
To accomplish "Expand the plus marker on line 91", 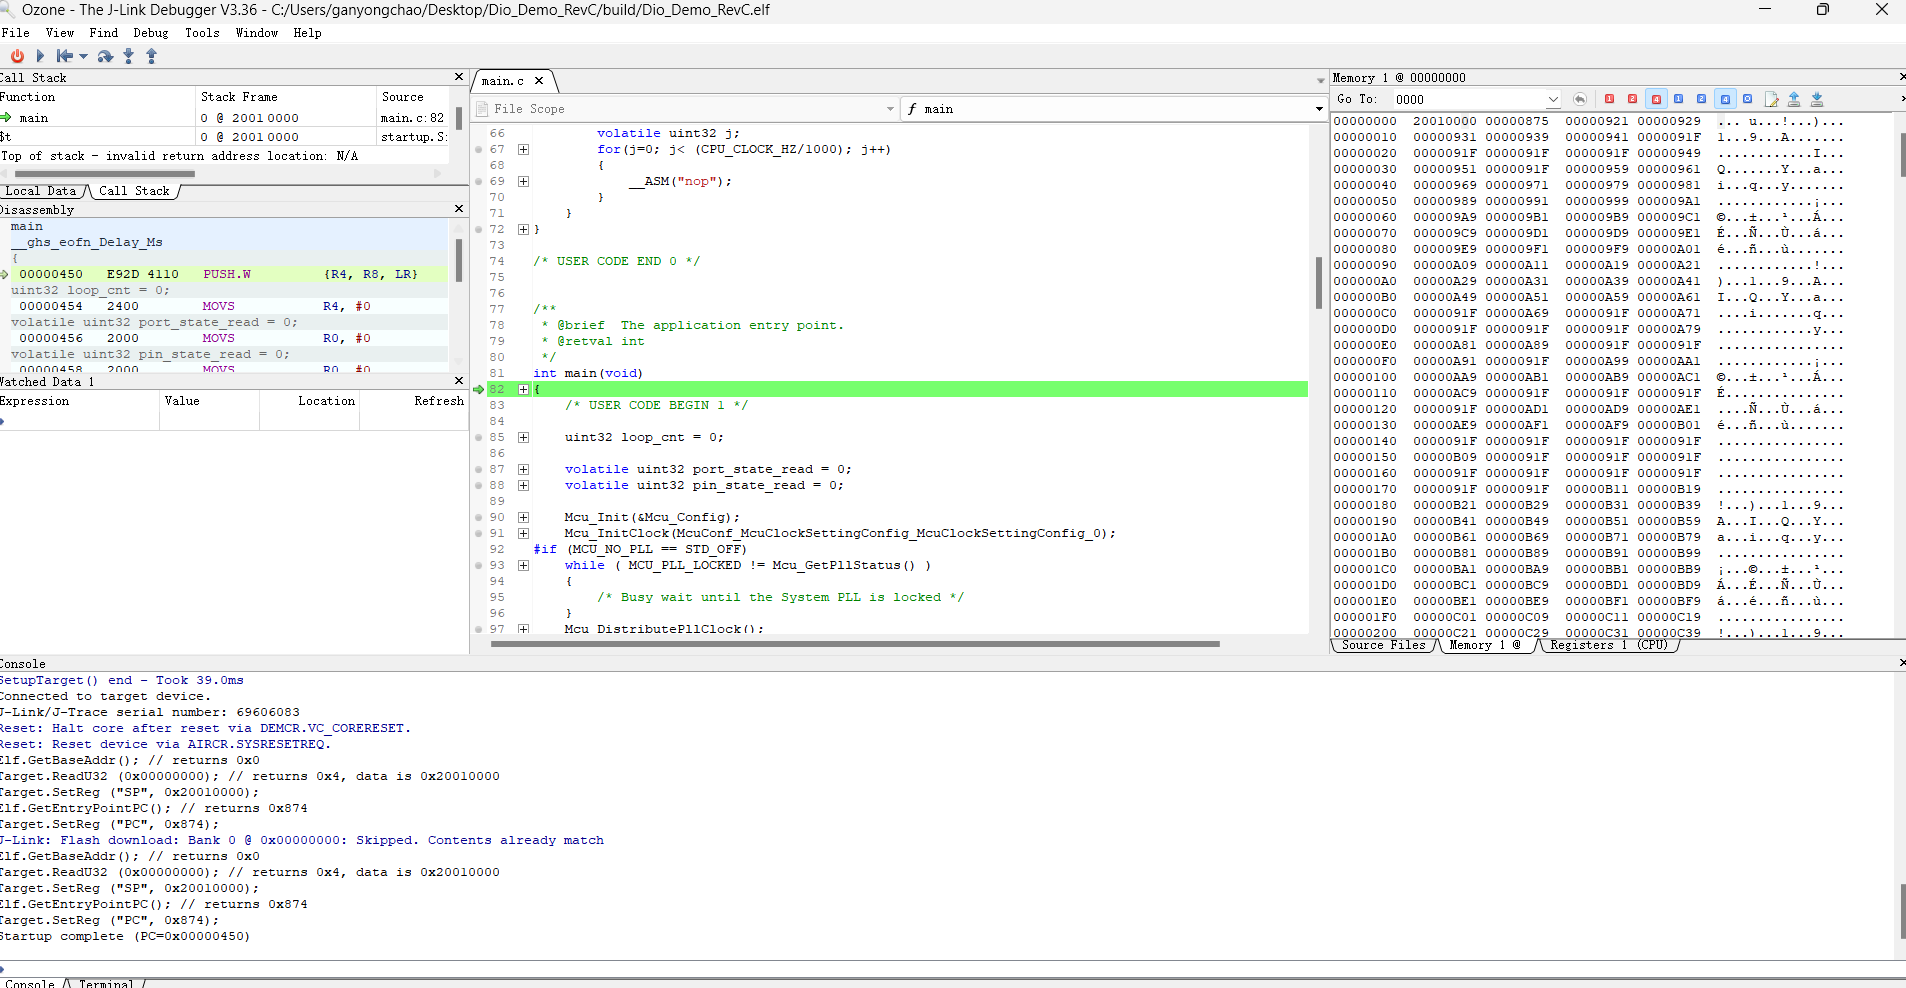I will point(523,533).
